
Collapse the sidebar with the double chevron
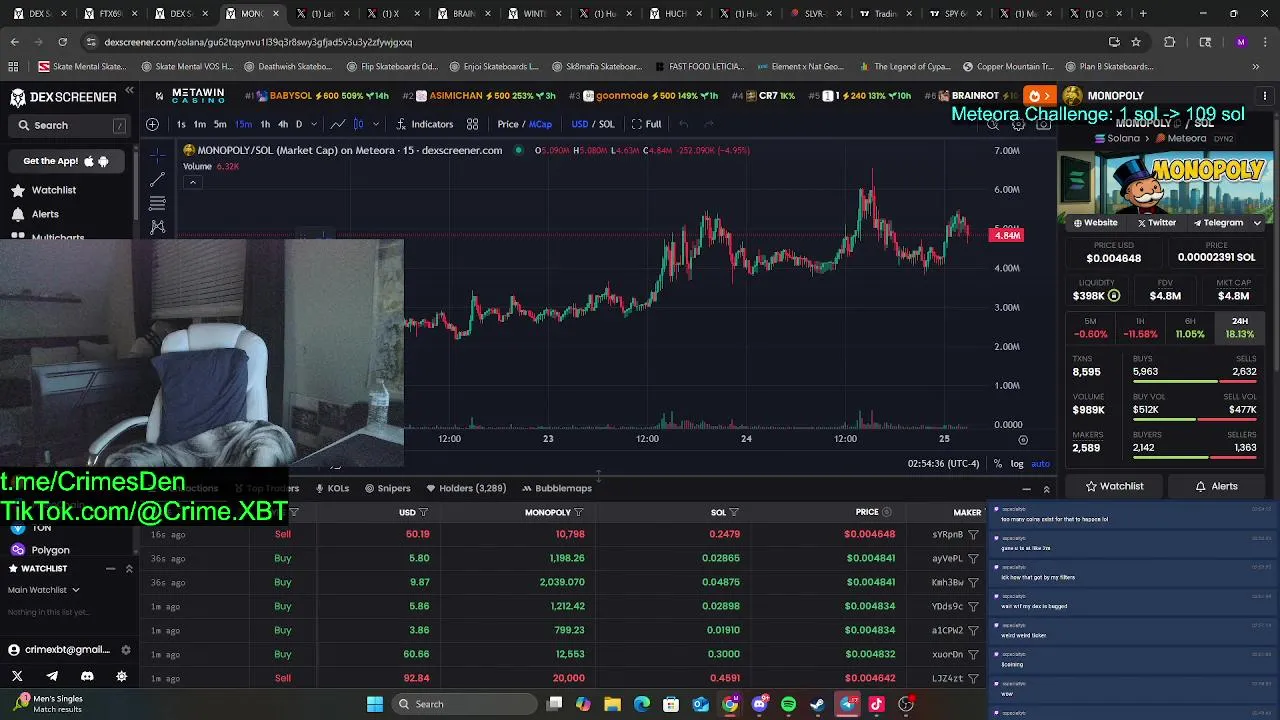[x=129, y=91]
